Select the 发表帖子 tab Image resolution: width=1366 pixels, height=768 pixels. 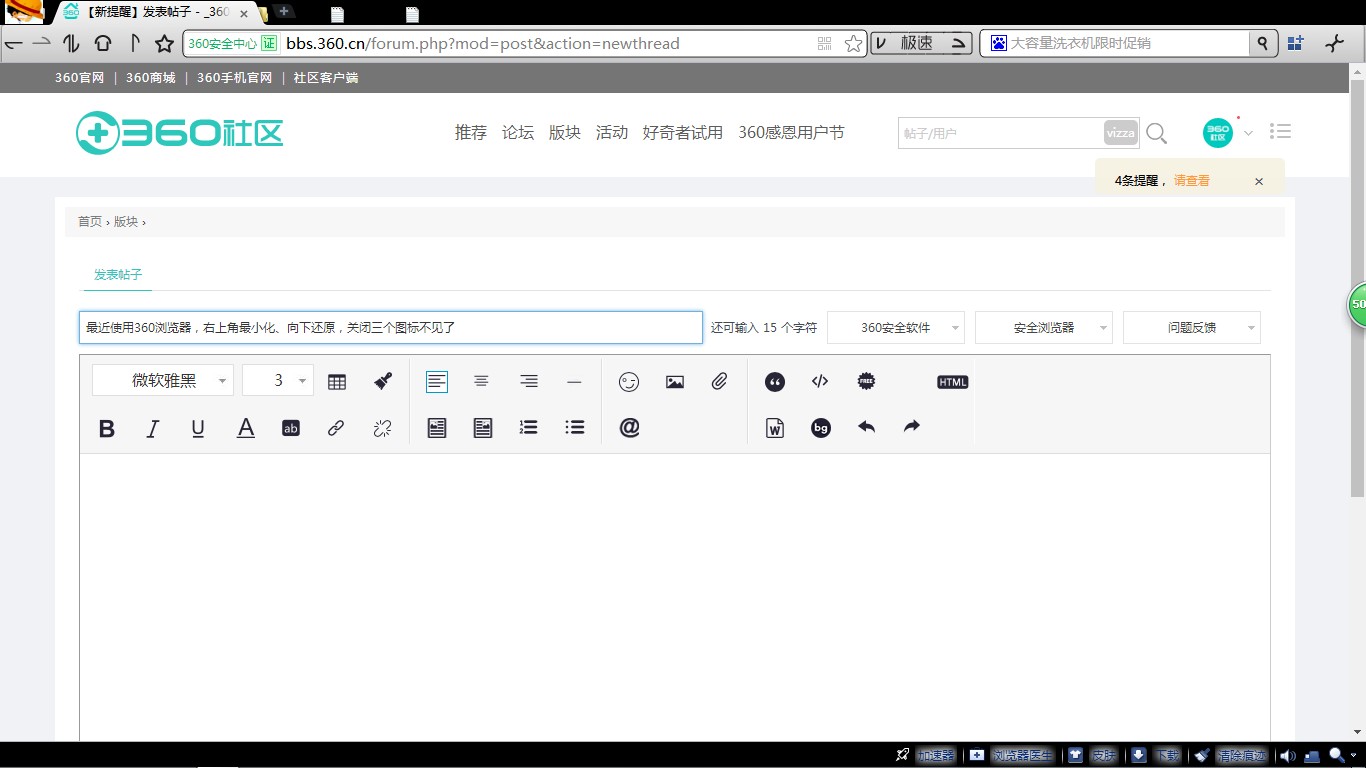pyautogui.click(x=118, y=274)
